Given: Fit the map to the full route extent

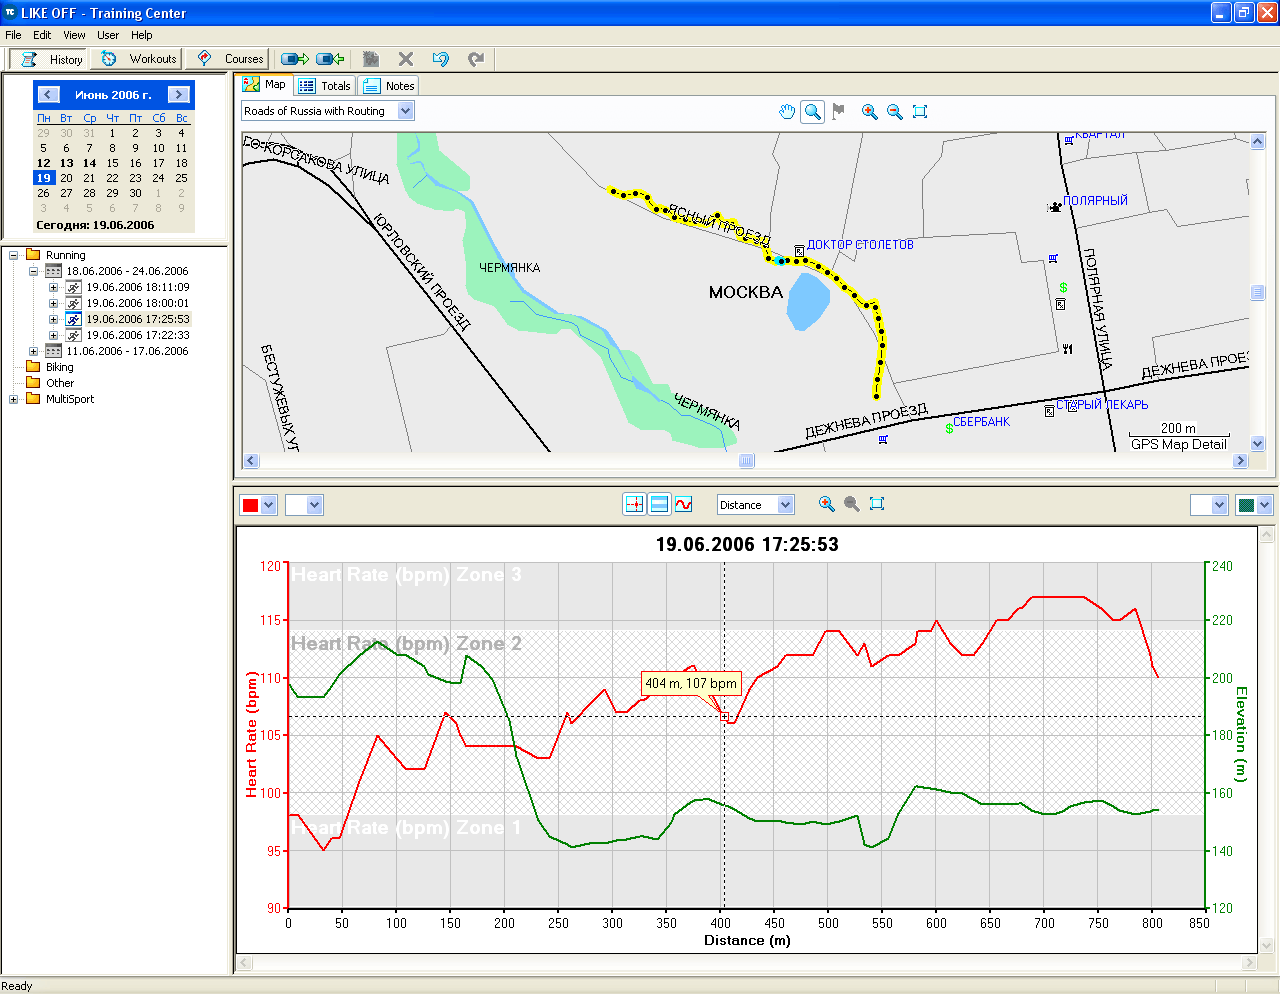Looking at the screenshot, I should click(x=920, y=112).
